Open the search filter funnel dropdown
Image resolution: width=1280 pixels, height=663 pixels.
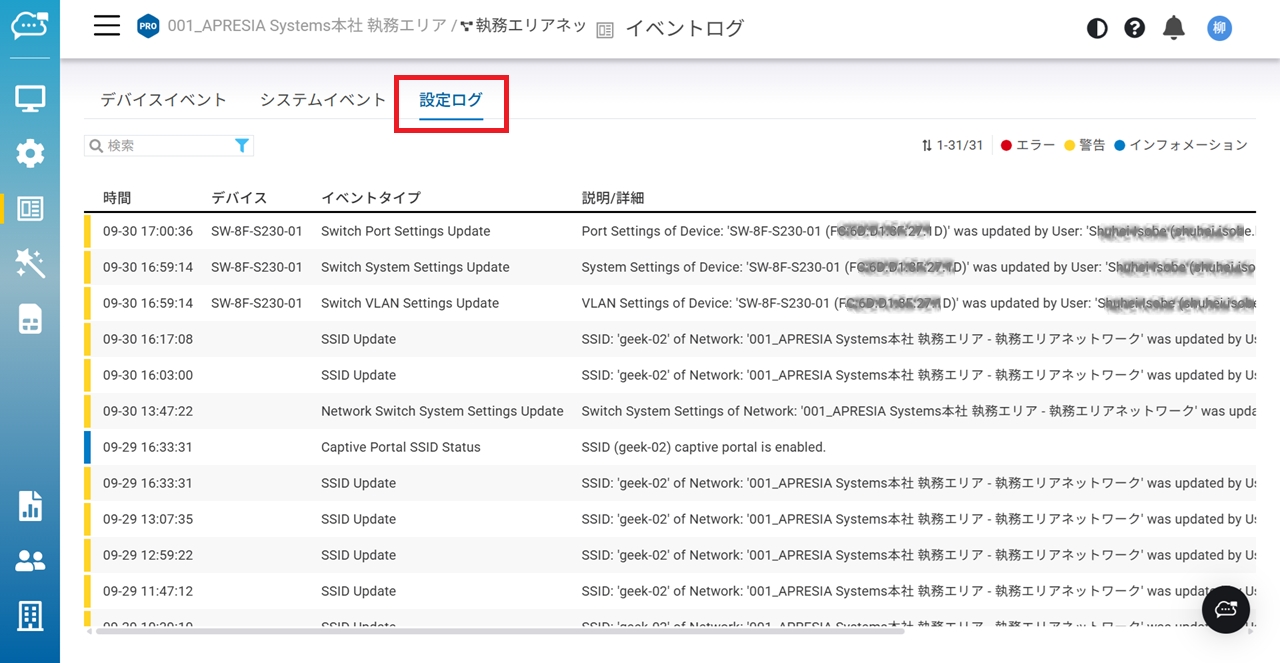point(241,146)
